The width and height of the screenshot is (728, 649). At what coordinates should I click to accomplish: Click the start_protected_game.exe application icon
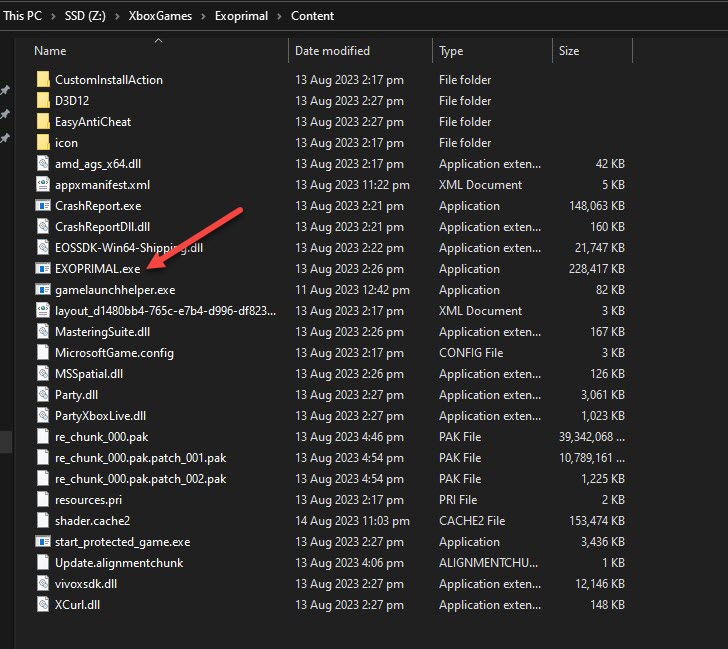pos(43,541)
